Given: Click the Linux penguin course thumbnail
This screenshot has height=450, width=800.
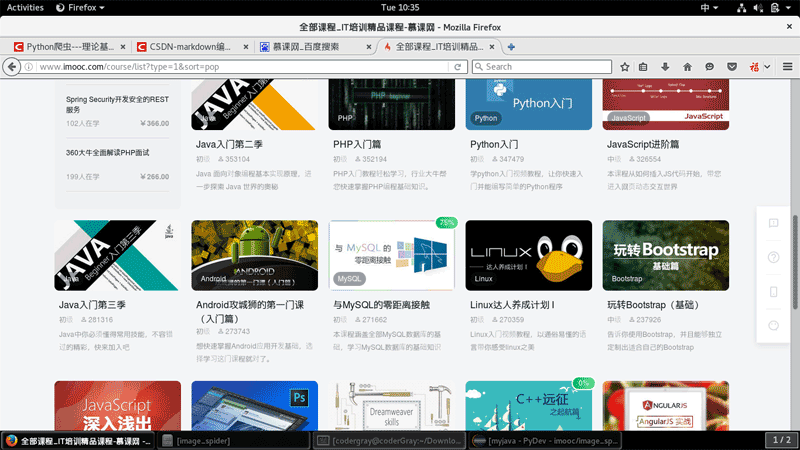Looking at the screenshot, I should (x=529, y=256).
